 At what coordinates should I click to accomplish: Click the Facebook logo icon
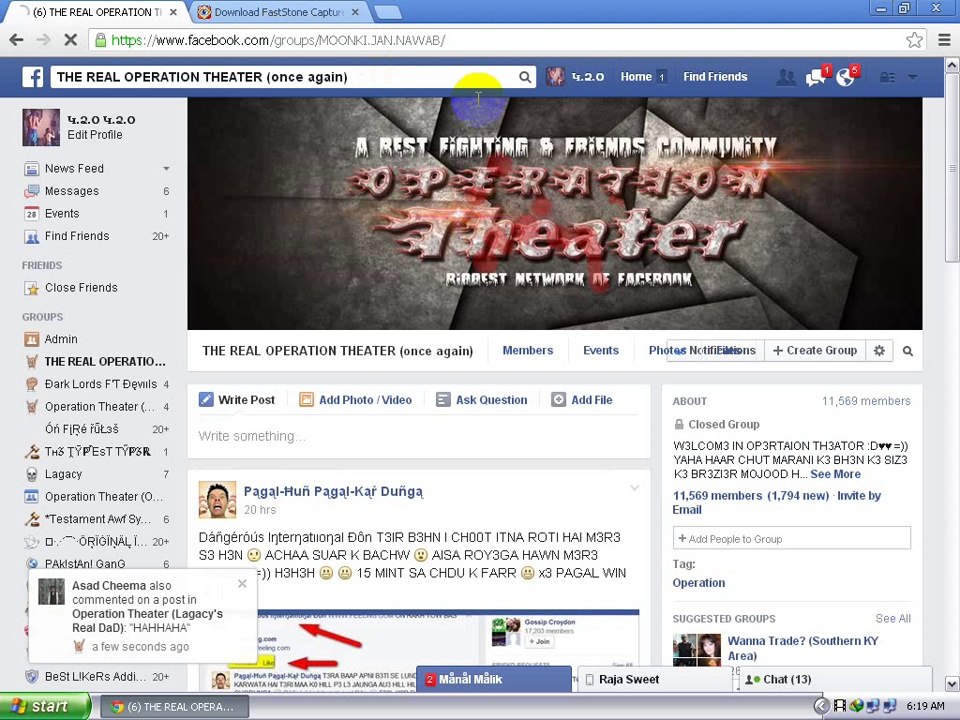(32, 77)
